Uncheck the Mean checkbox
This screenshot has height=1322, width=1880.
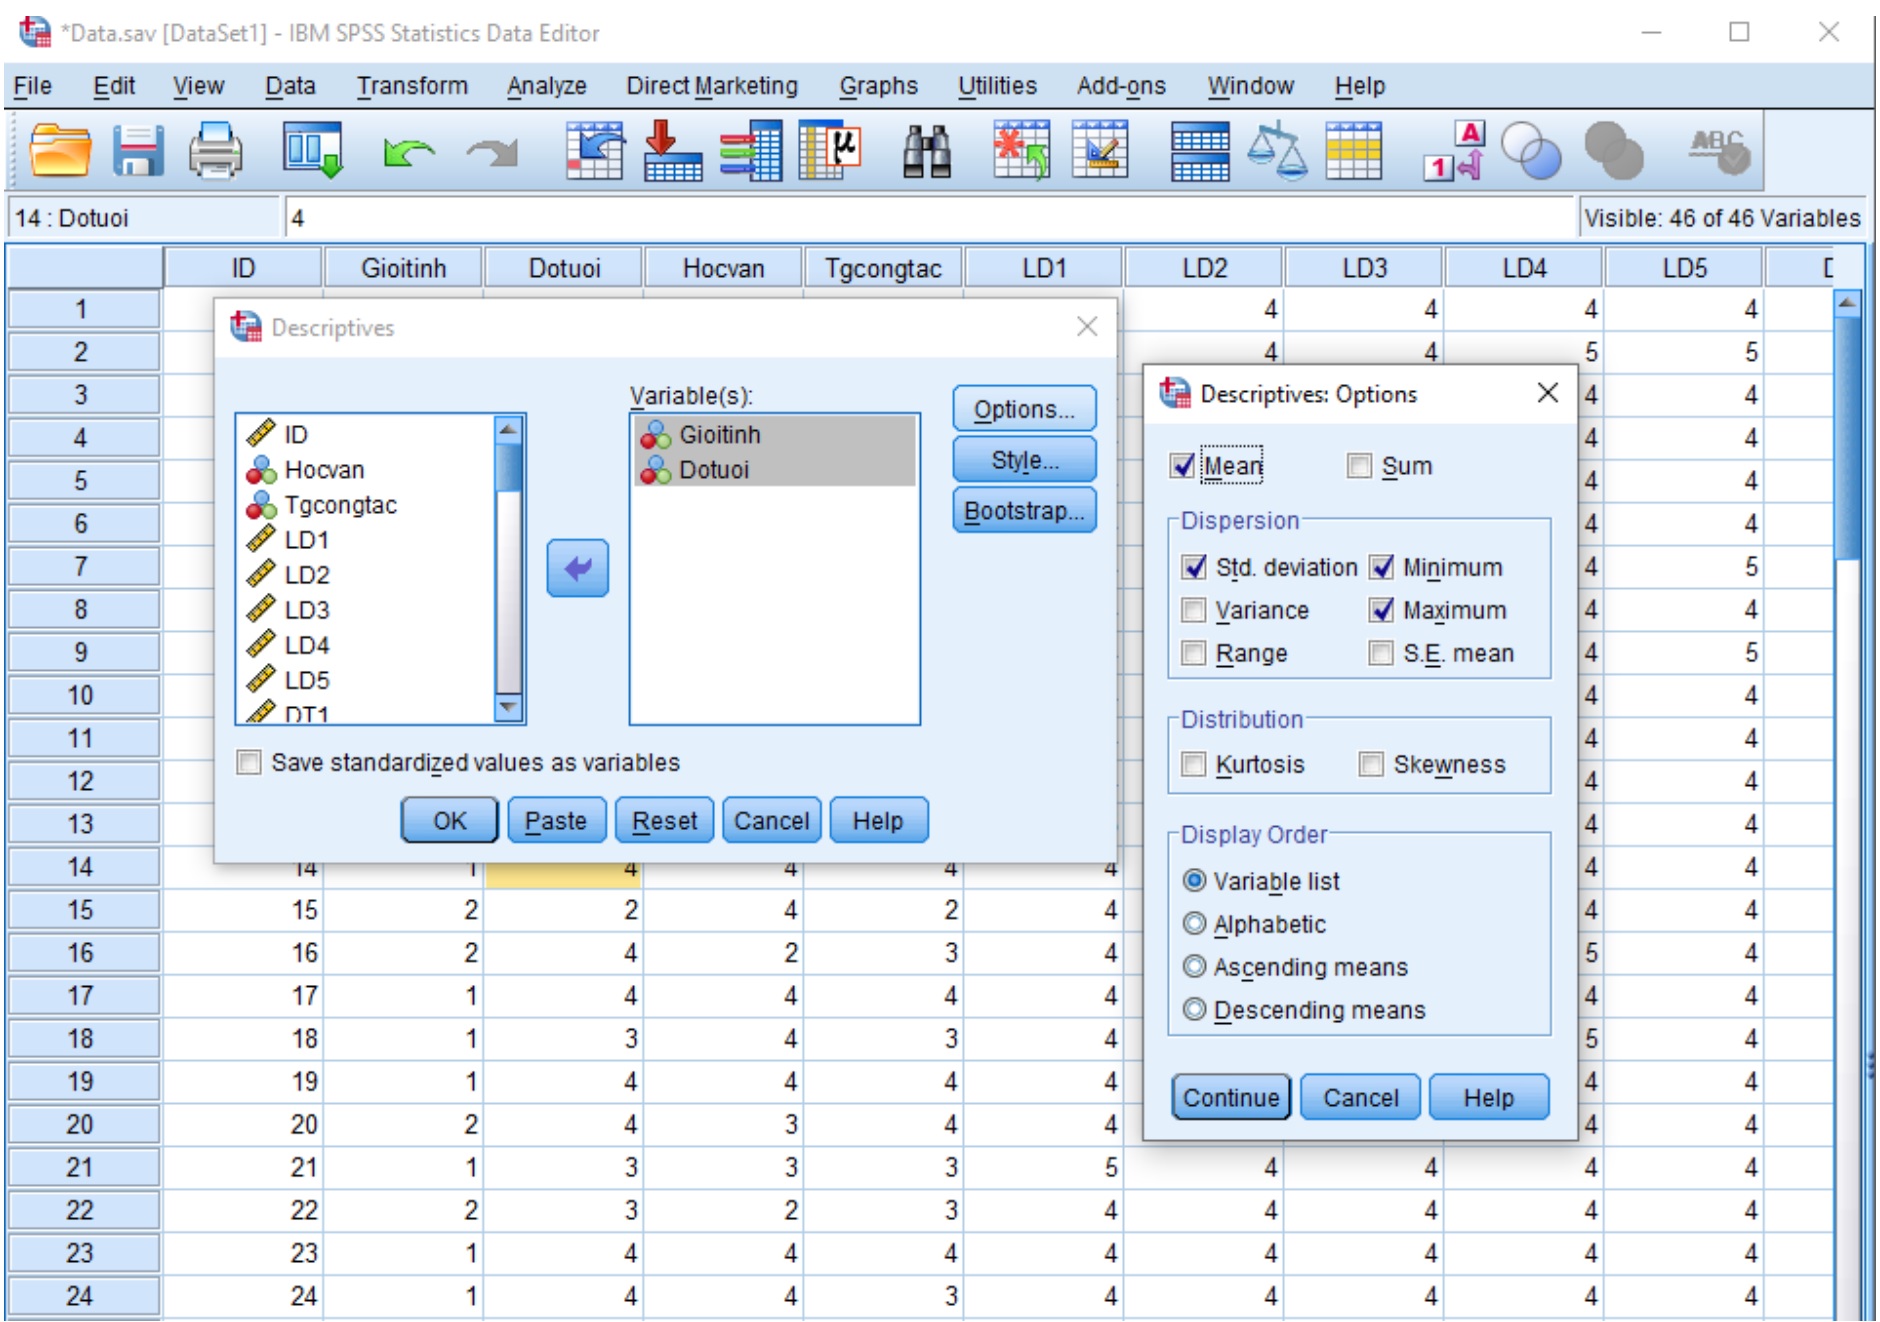tap(1183, 466)
